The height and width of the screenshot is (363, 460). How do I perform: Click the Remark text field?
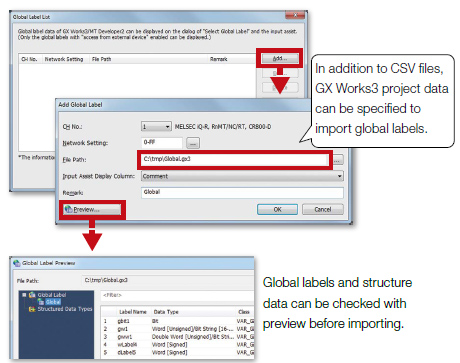point(242,192)
